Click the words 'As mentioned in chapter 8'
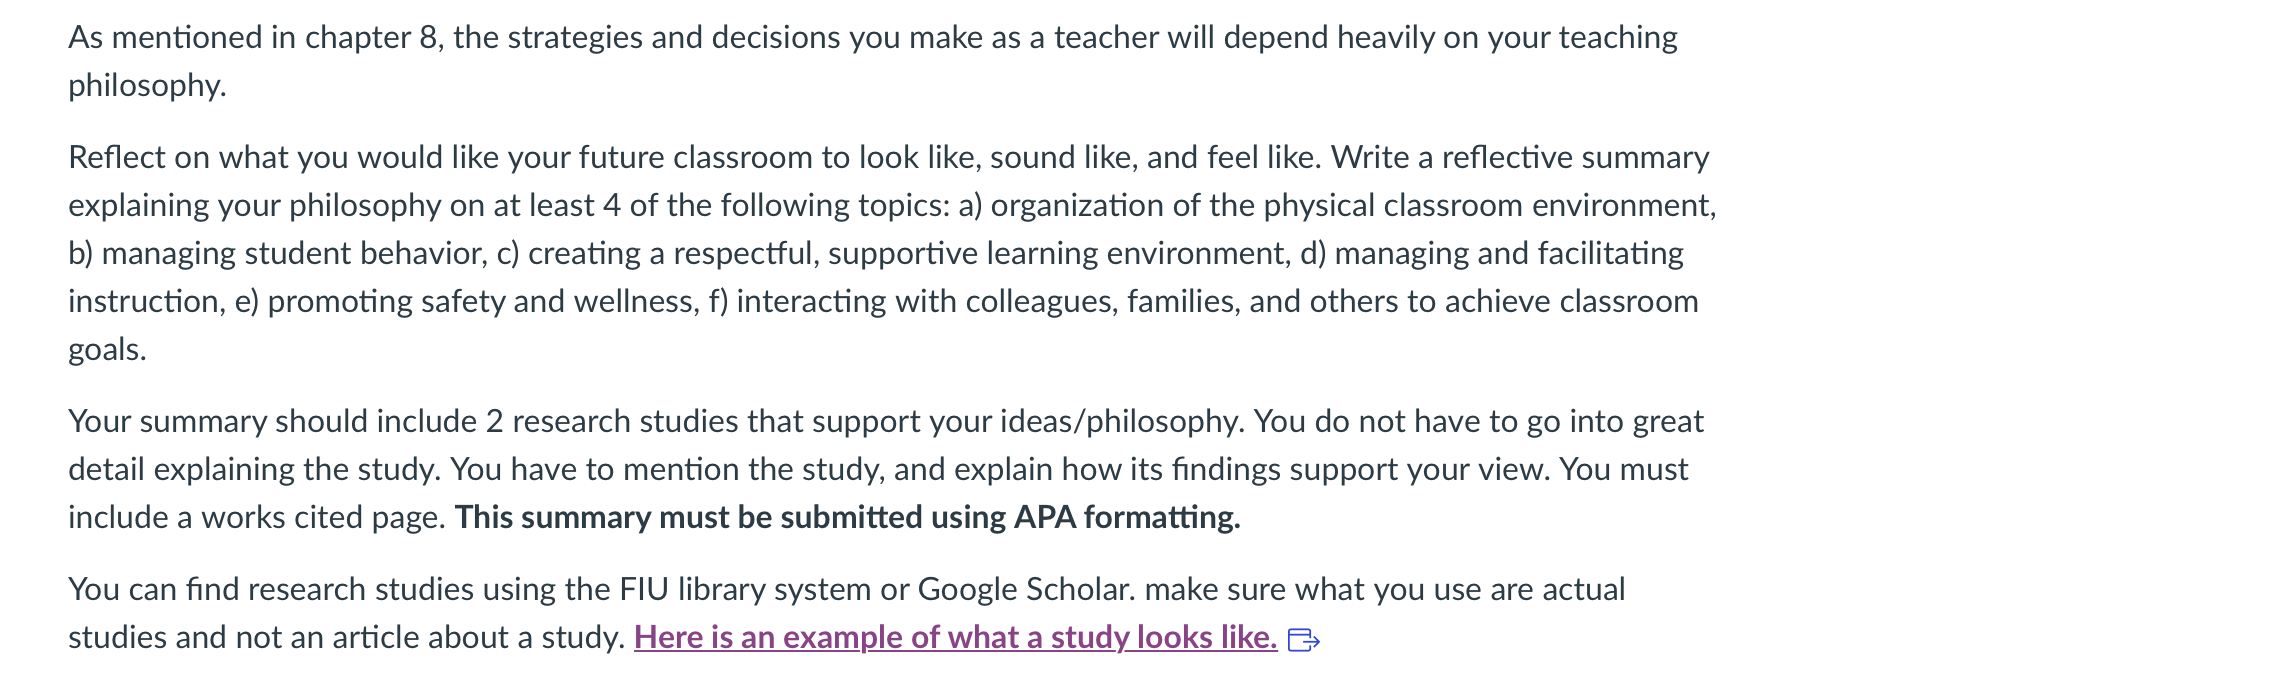 (x=256, y=37)
